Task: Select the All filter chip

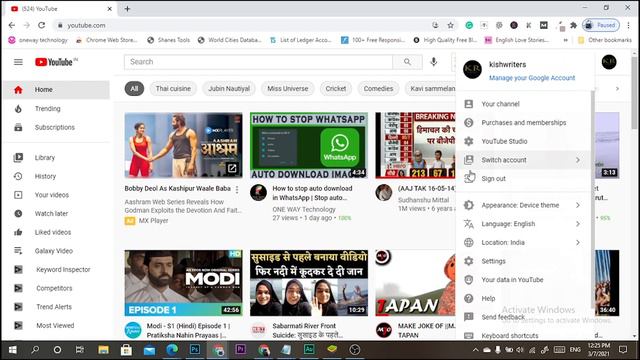Action: coord(134,89)
